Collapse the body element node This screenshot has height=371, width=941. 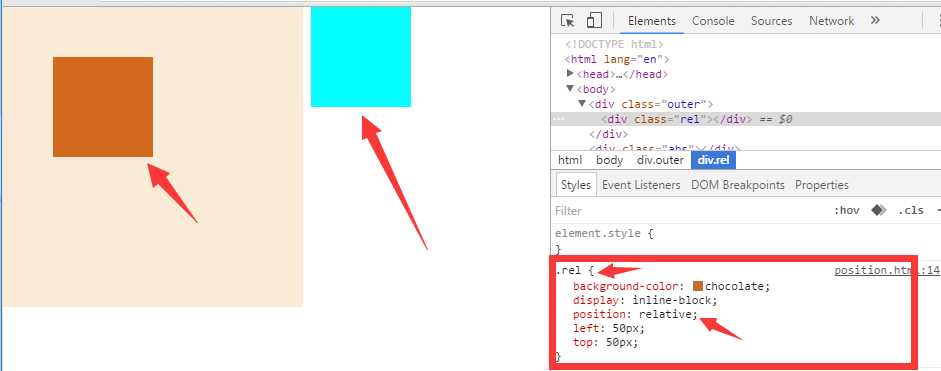[570, 89]
